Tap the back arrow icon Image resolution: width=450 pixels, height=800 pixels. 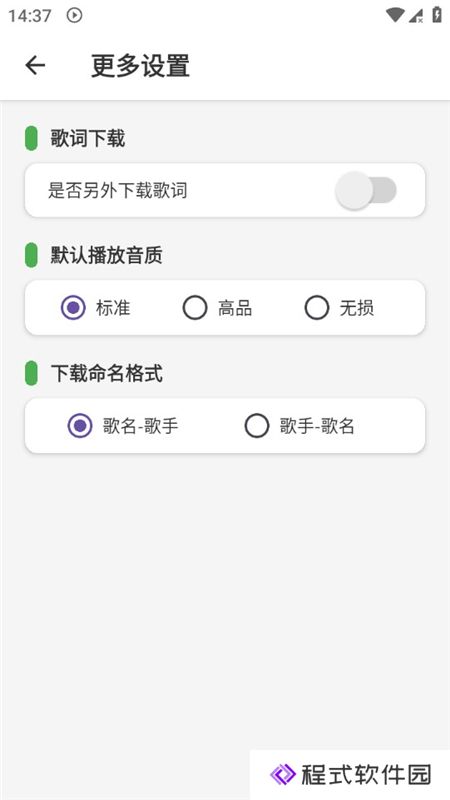point(35,65)
